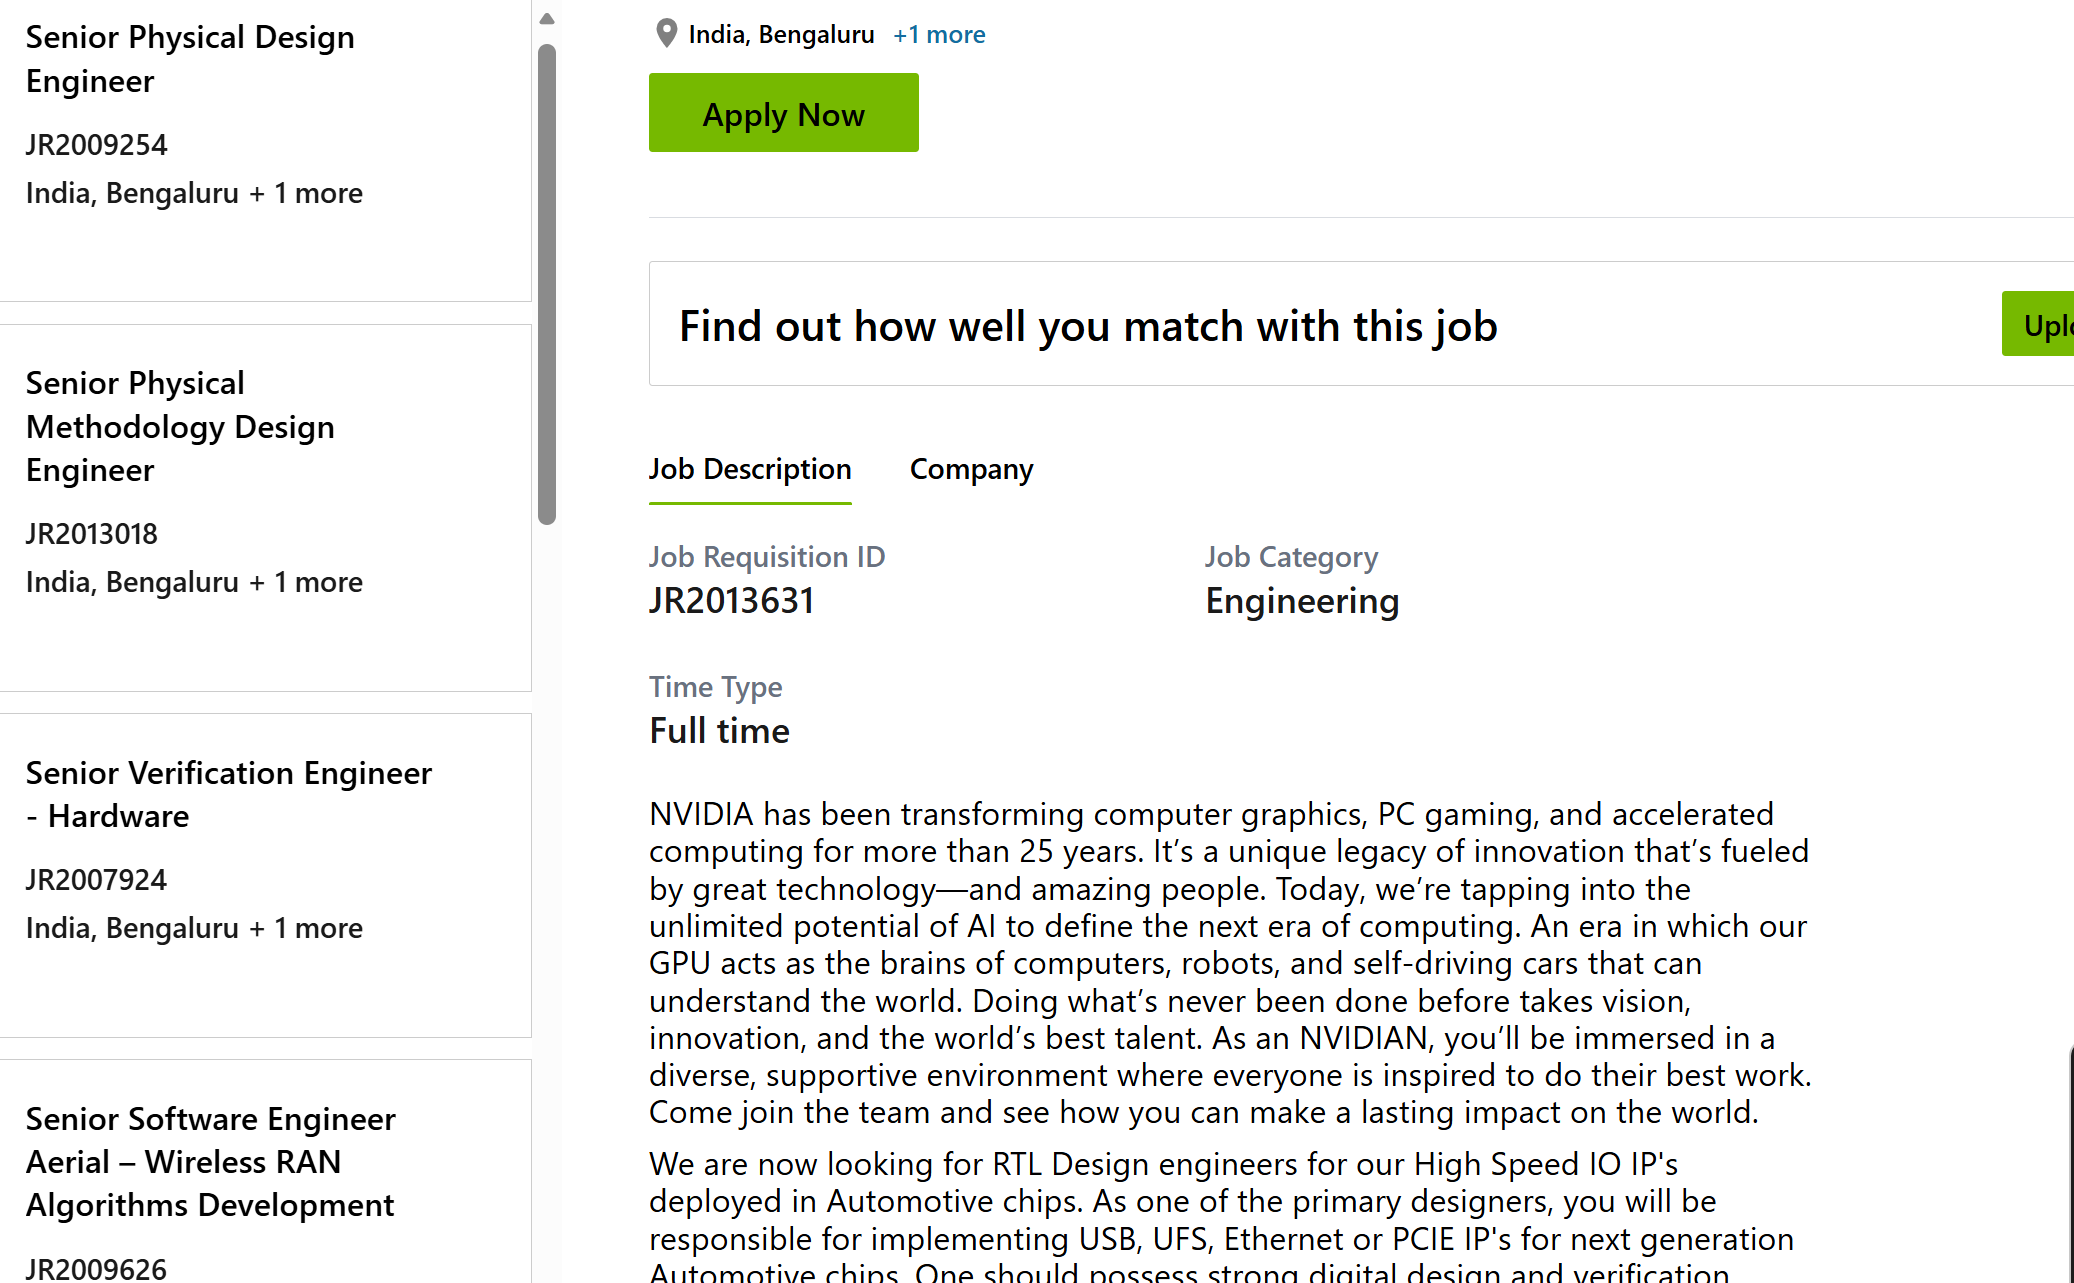Click the requisition ID JR2013631 value
The image size is (2074, 1283).
tap(732, 601)
